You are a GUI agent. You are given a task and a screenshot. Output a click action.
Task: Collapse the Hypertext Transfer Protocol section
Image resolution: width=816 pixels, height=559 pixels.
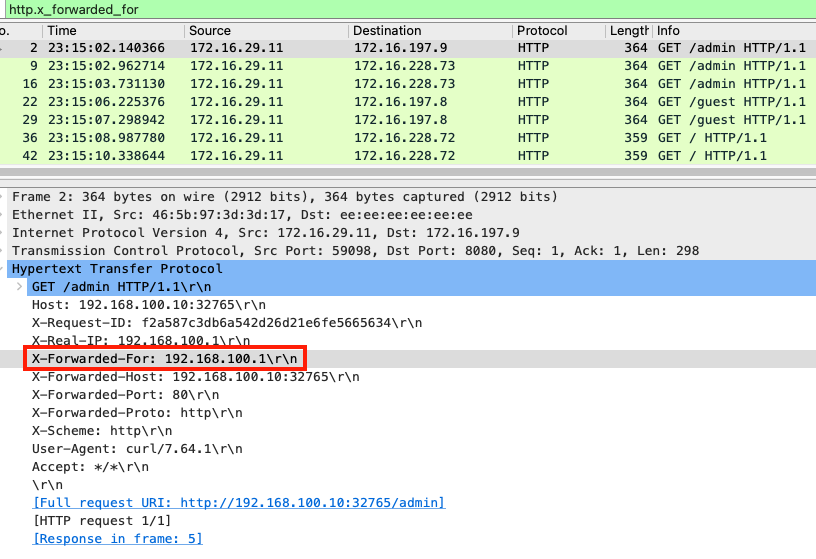(2, 269)
